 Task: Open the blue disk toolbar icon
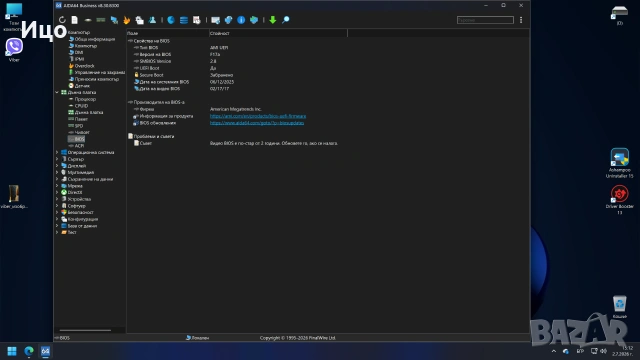(x=171, y=20)
